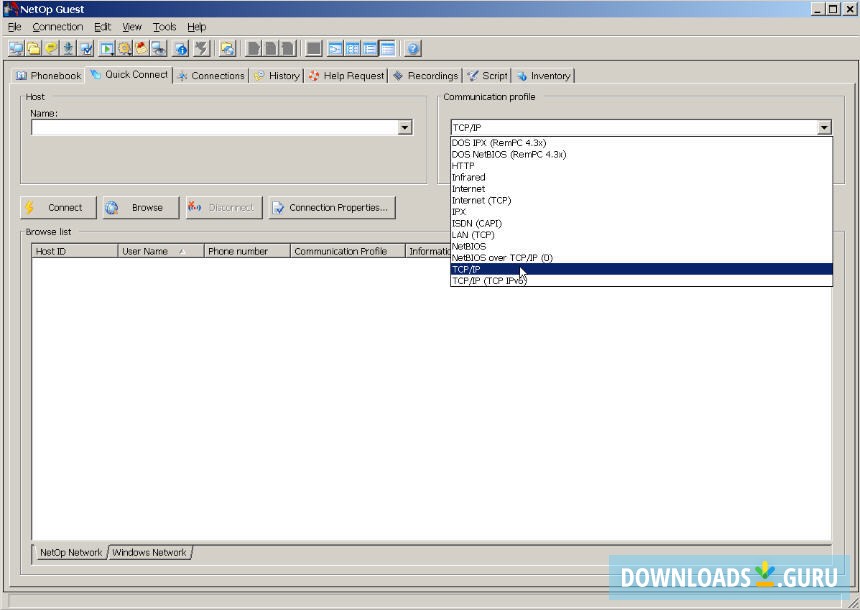Open connection info via the blue info icon
860x610 pixels.
181,49
